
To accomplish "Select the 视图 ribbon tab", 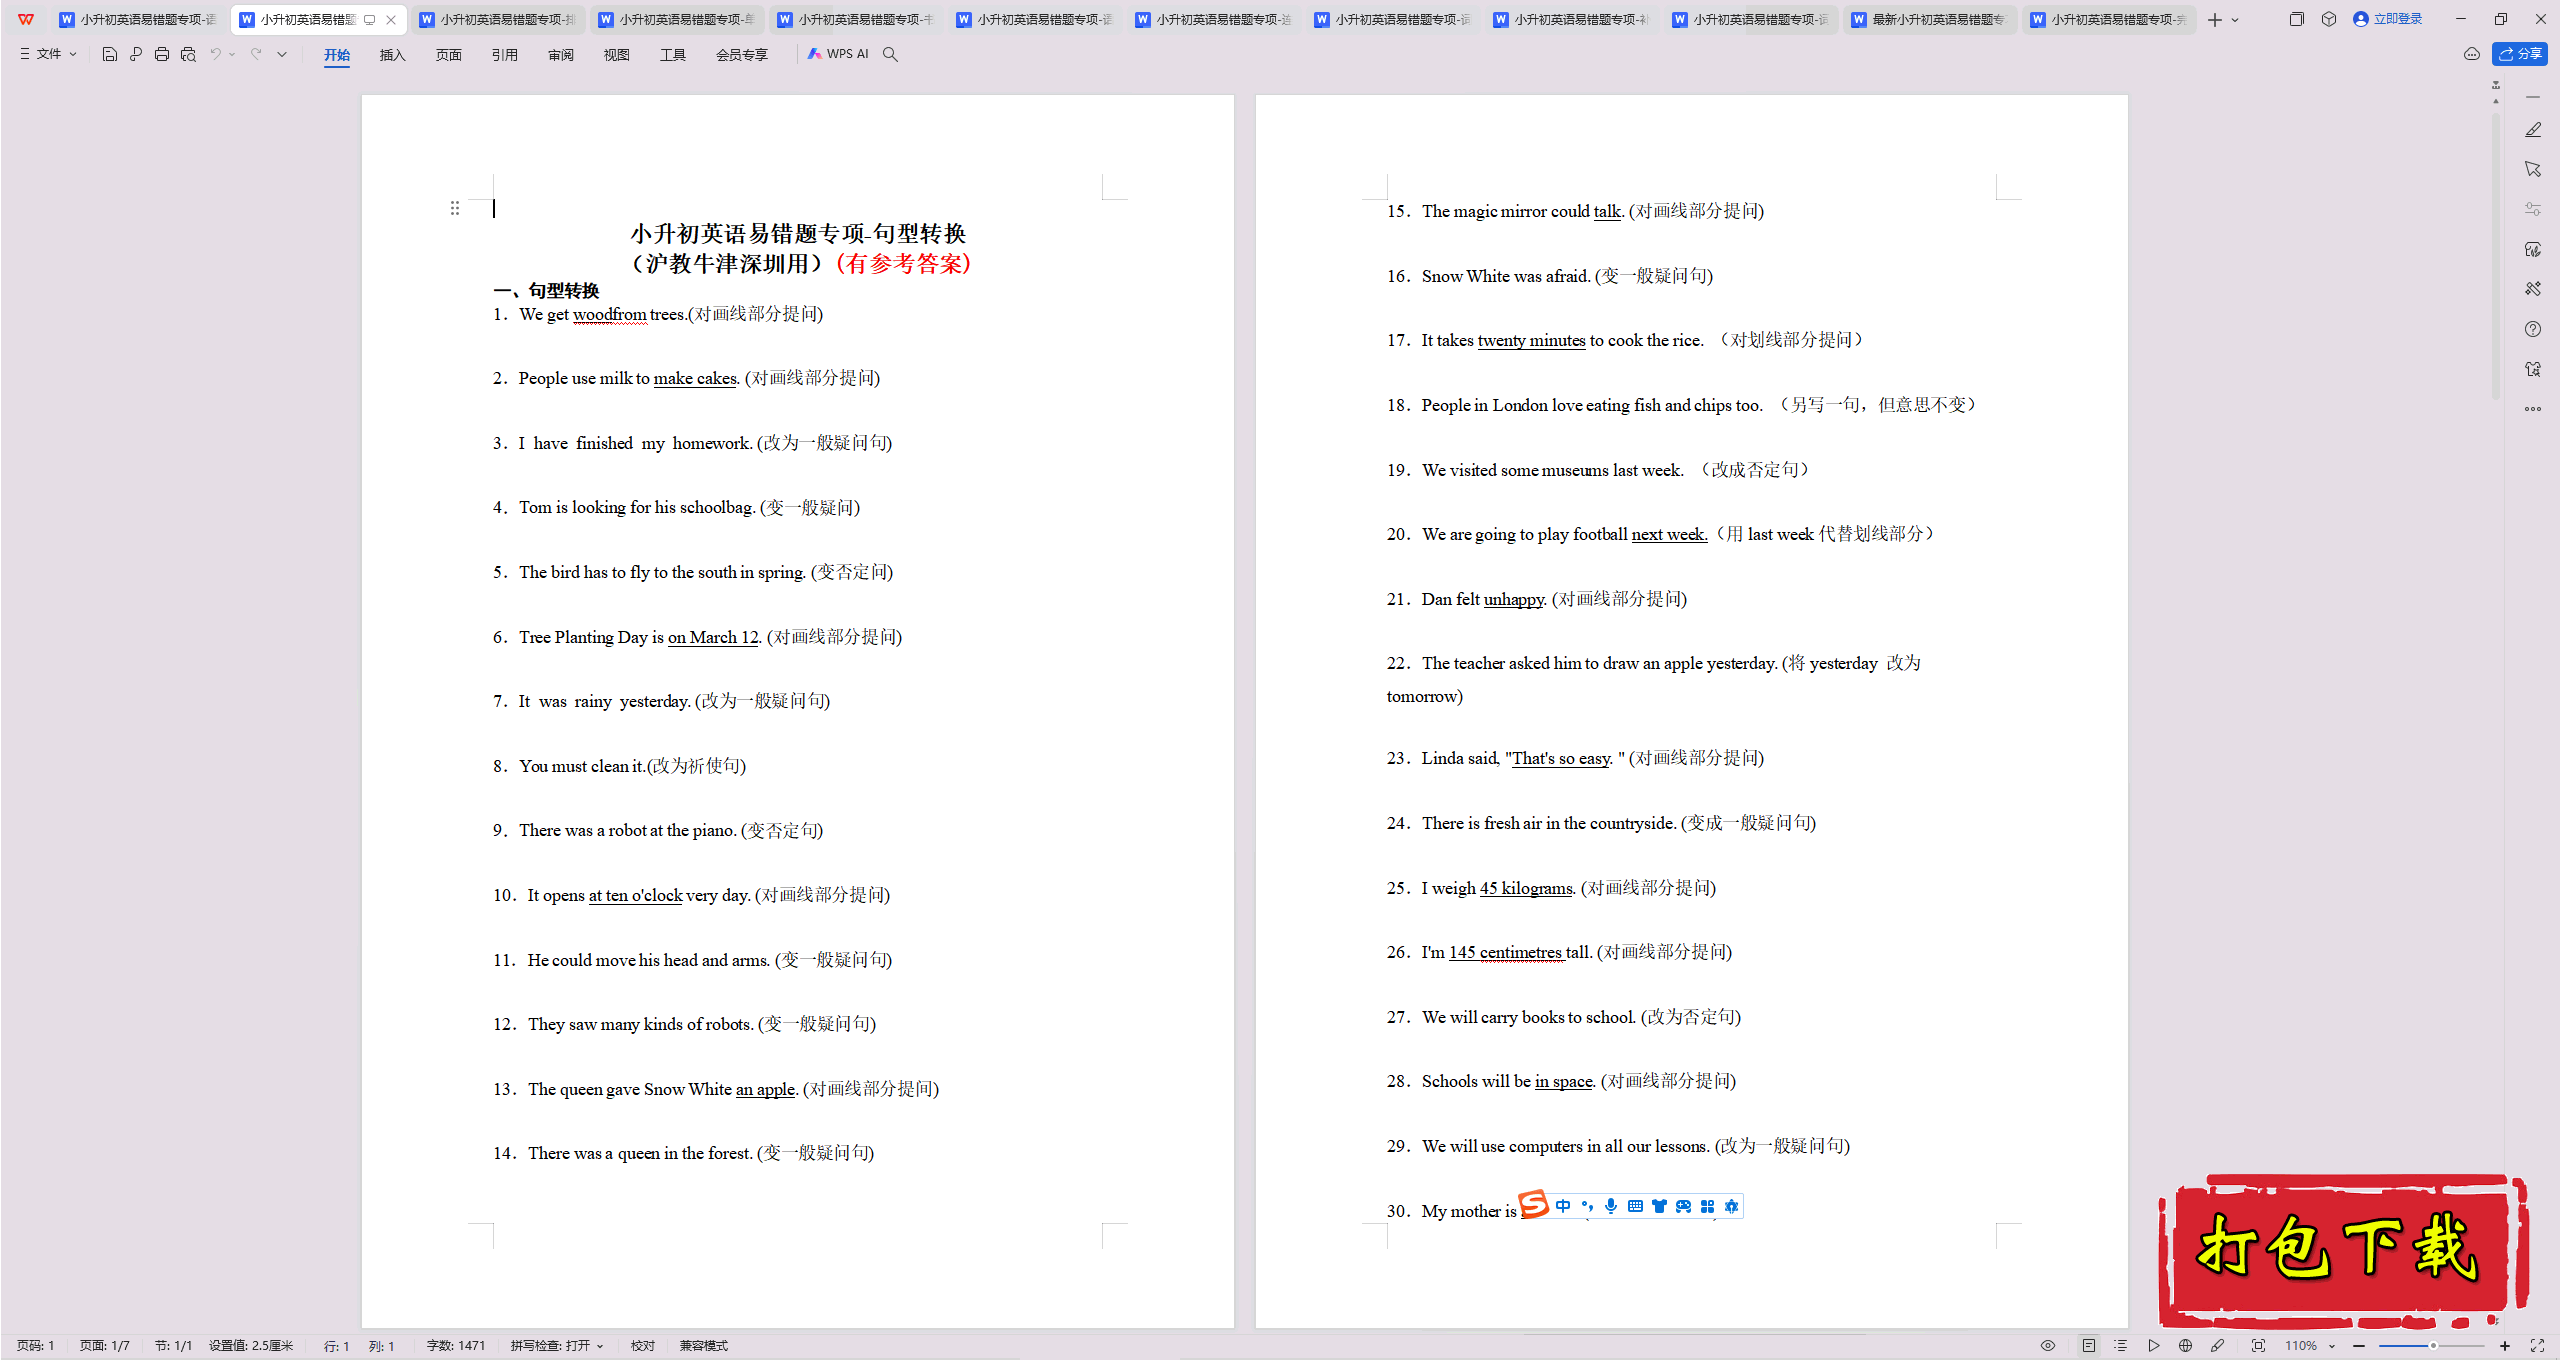I will [617, 55].
